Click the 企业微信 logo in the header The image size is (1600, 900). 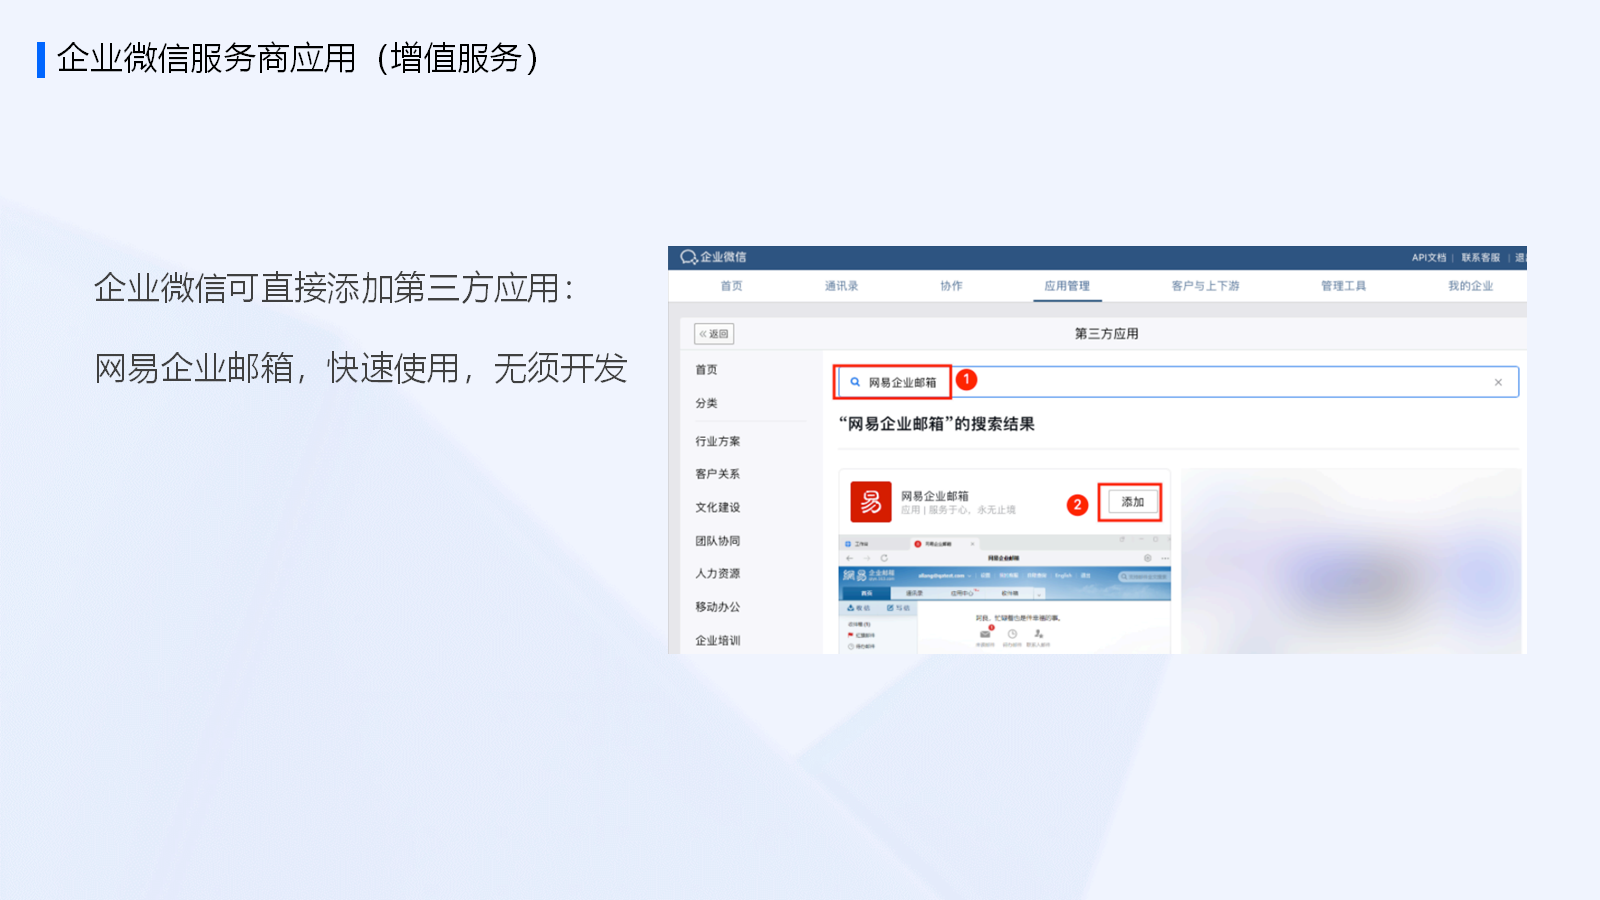(x=713, y=257)
